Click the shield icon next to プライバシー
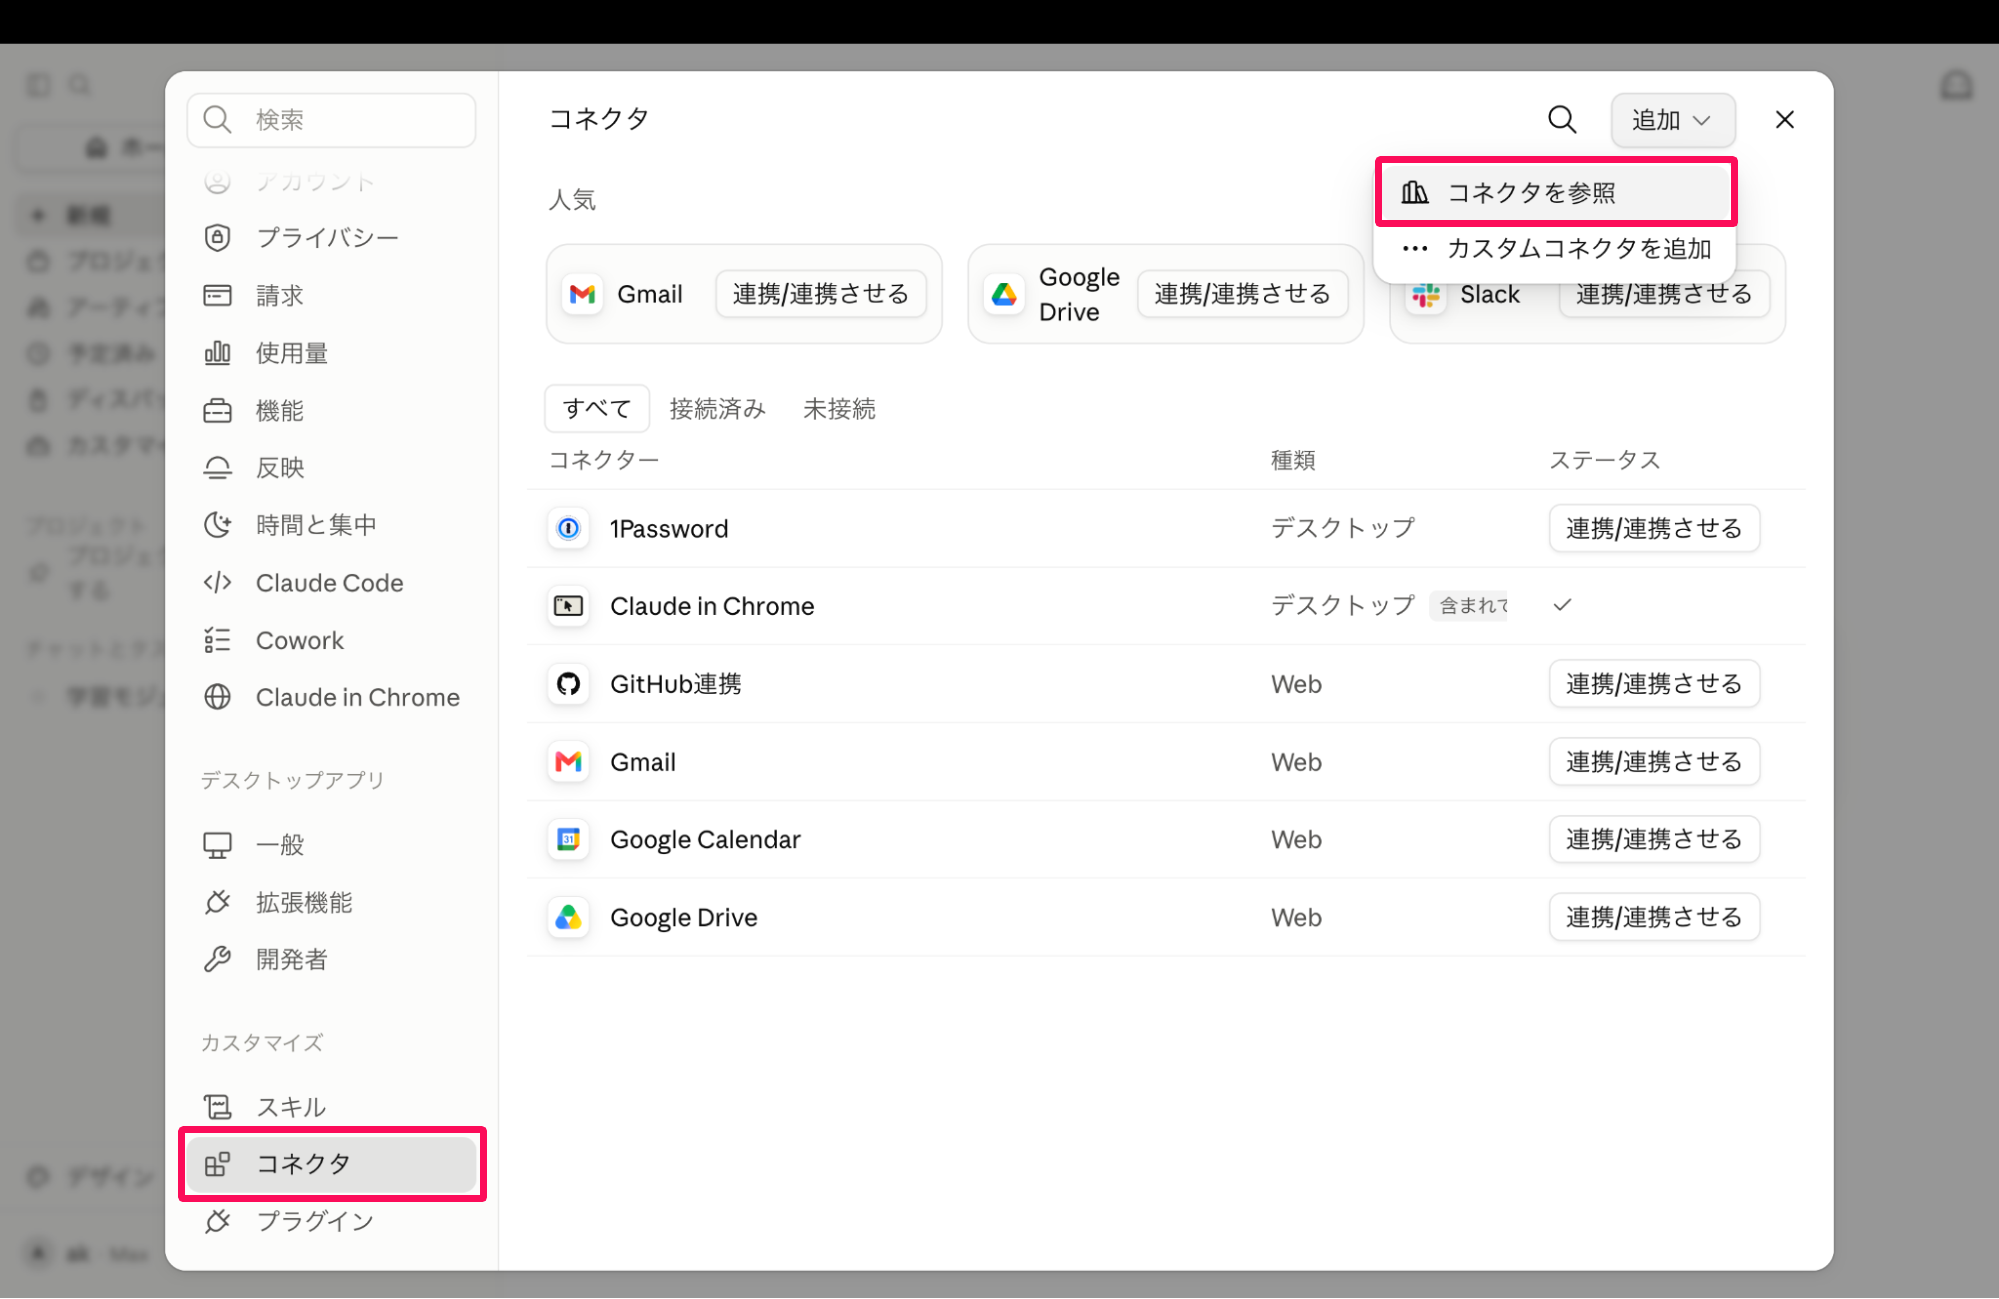This screenshot has width=1999, height=1299. [x=217, y=238]
